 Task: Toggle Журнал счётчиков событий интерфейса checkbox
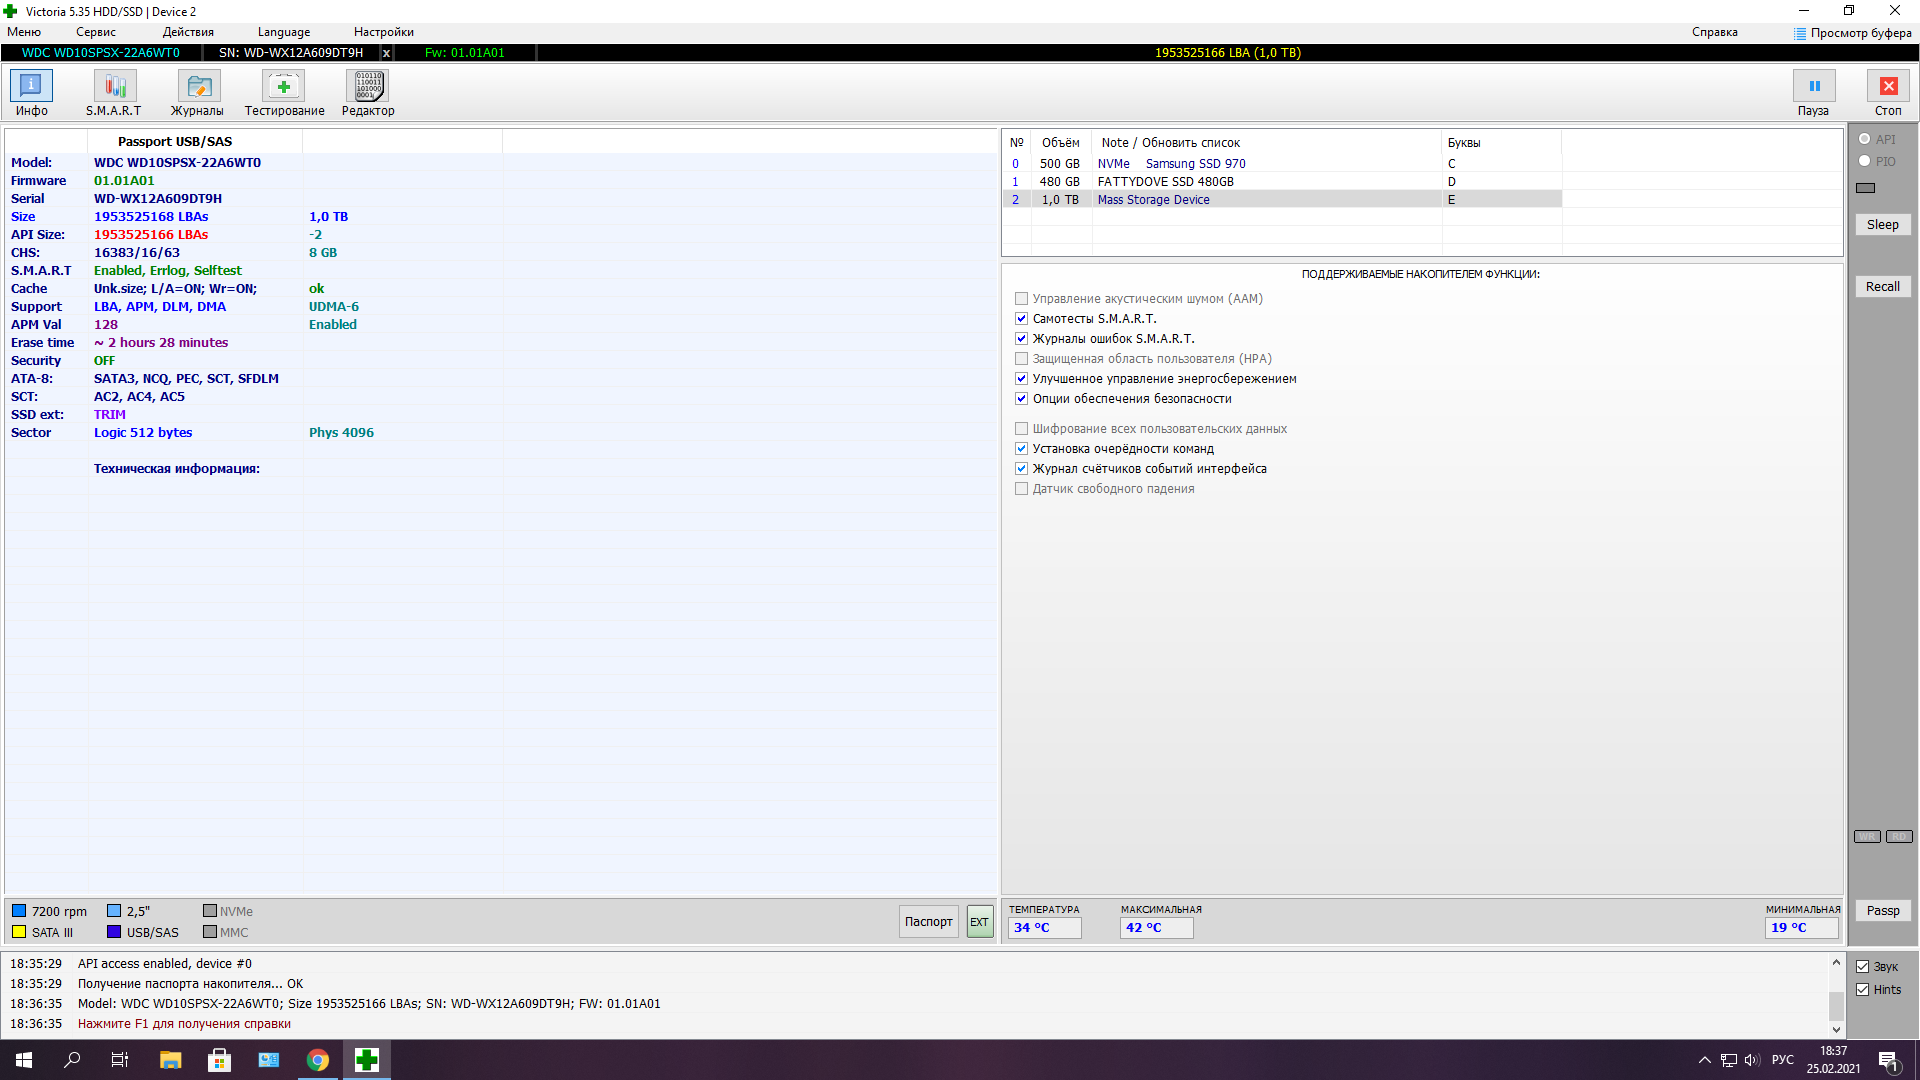pos(1021,469)
